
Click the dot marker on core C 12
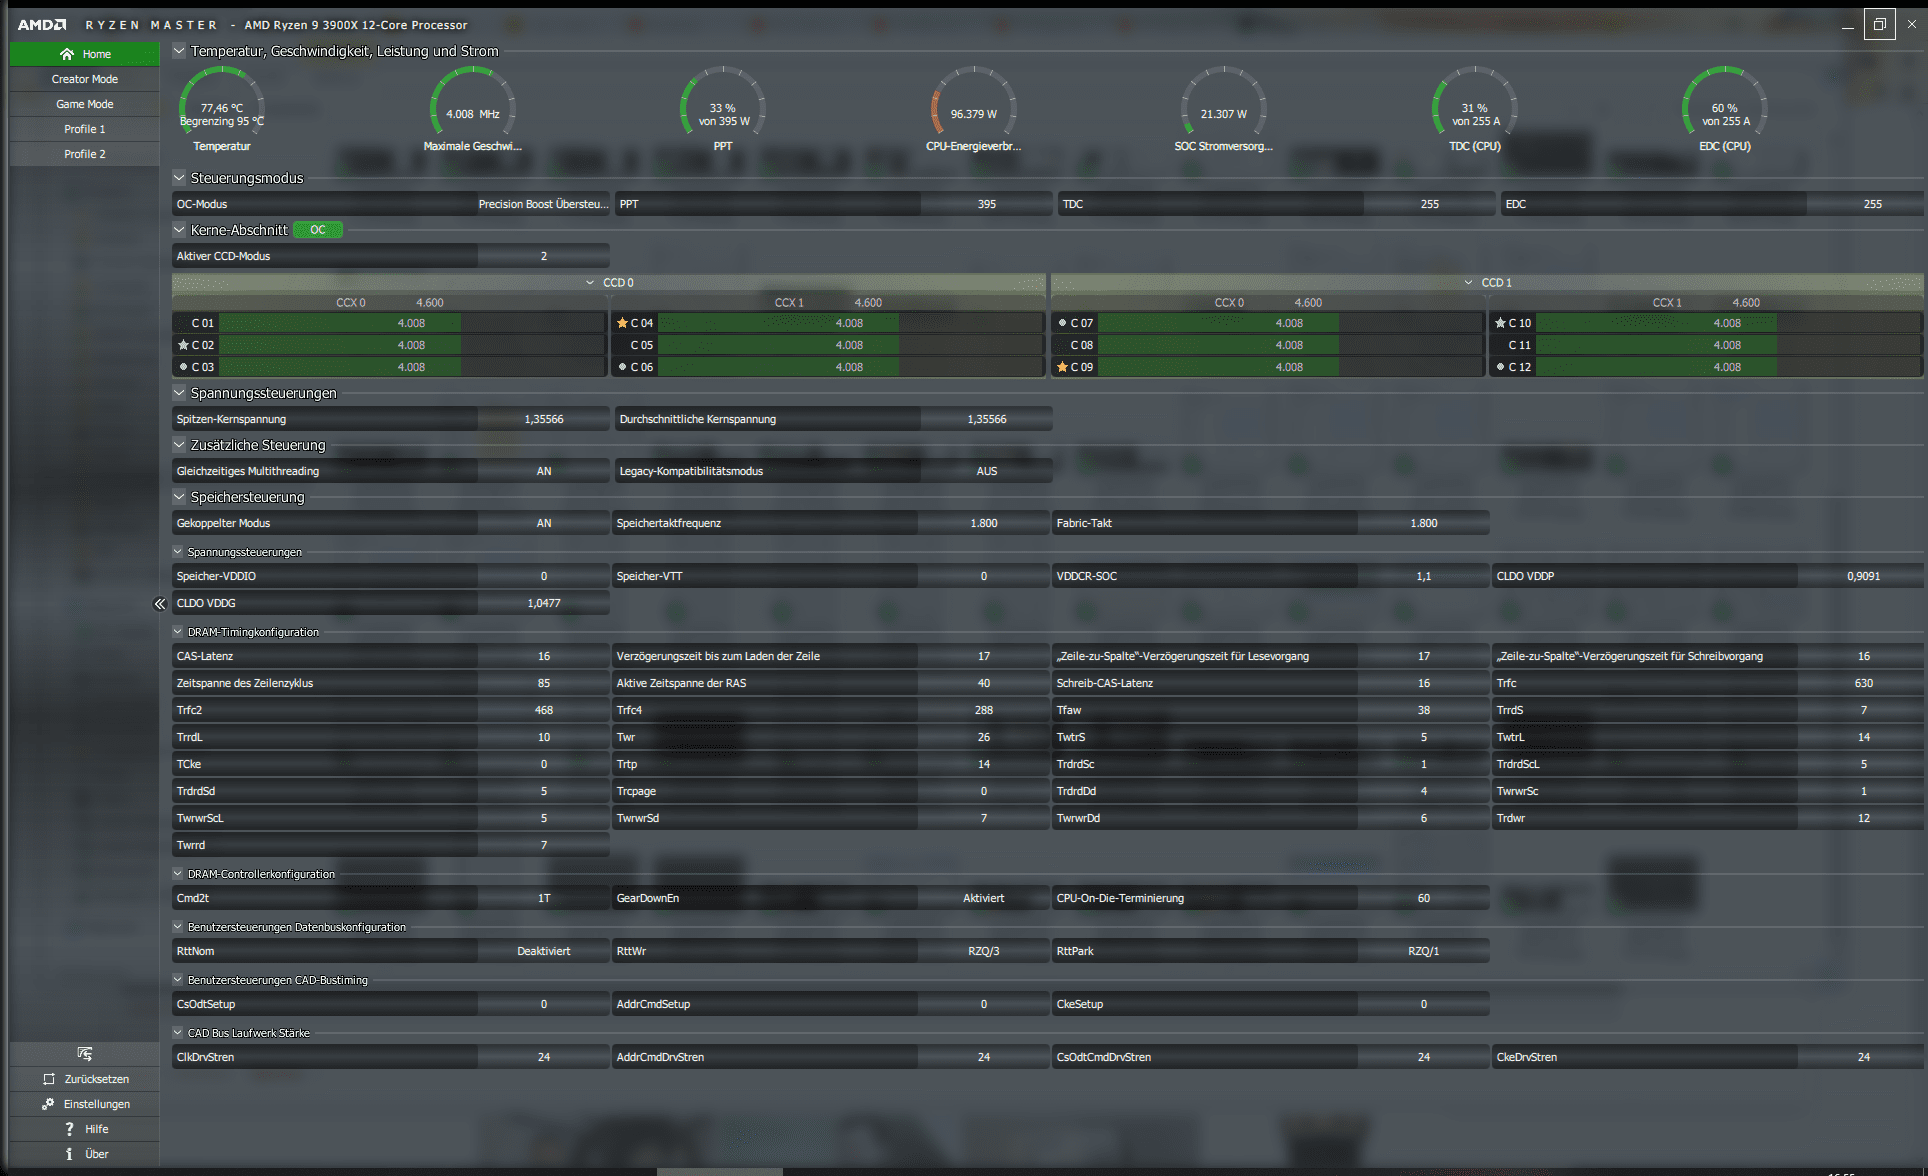click(x=1500, y=367)
